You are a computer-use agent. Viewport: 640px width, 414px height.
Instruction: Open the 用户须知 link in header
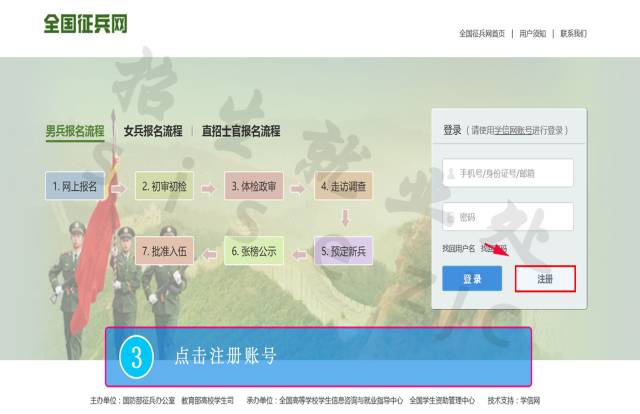(532, 33)
